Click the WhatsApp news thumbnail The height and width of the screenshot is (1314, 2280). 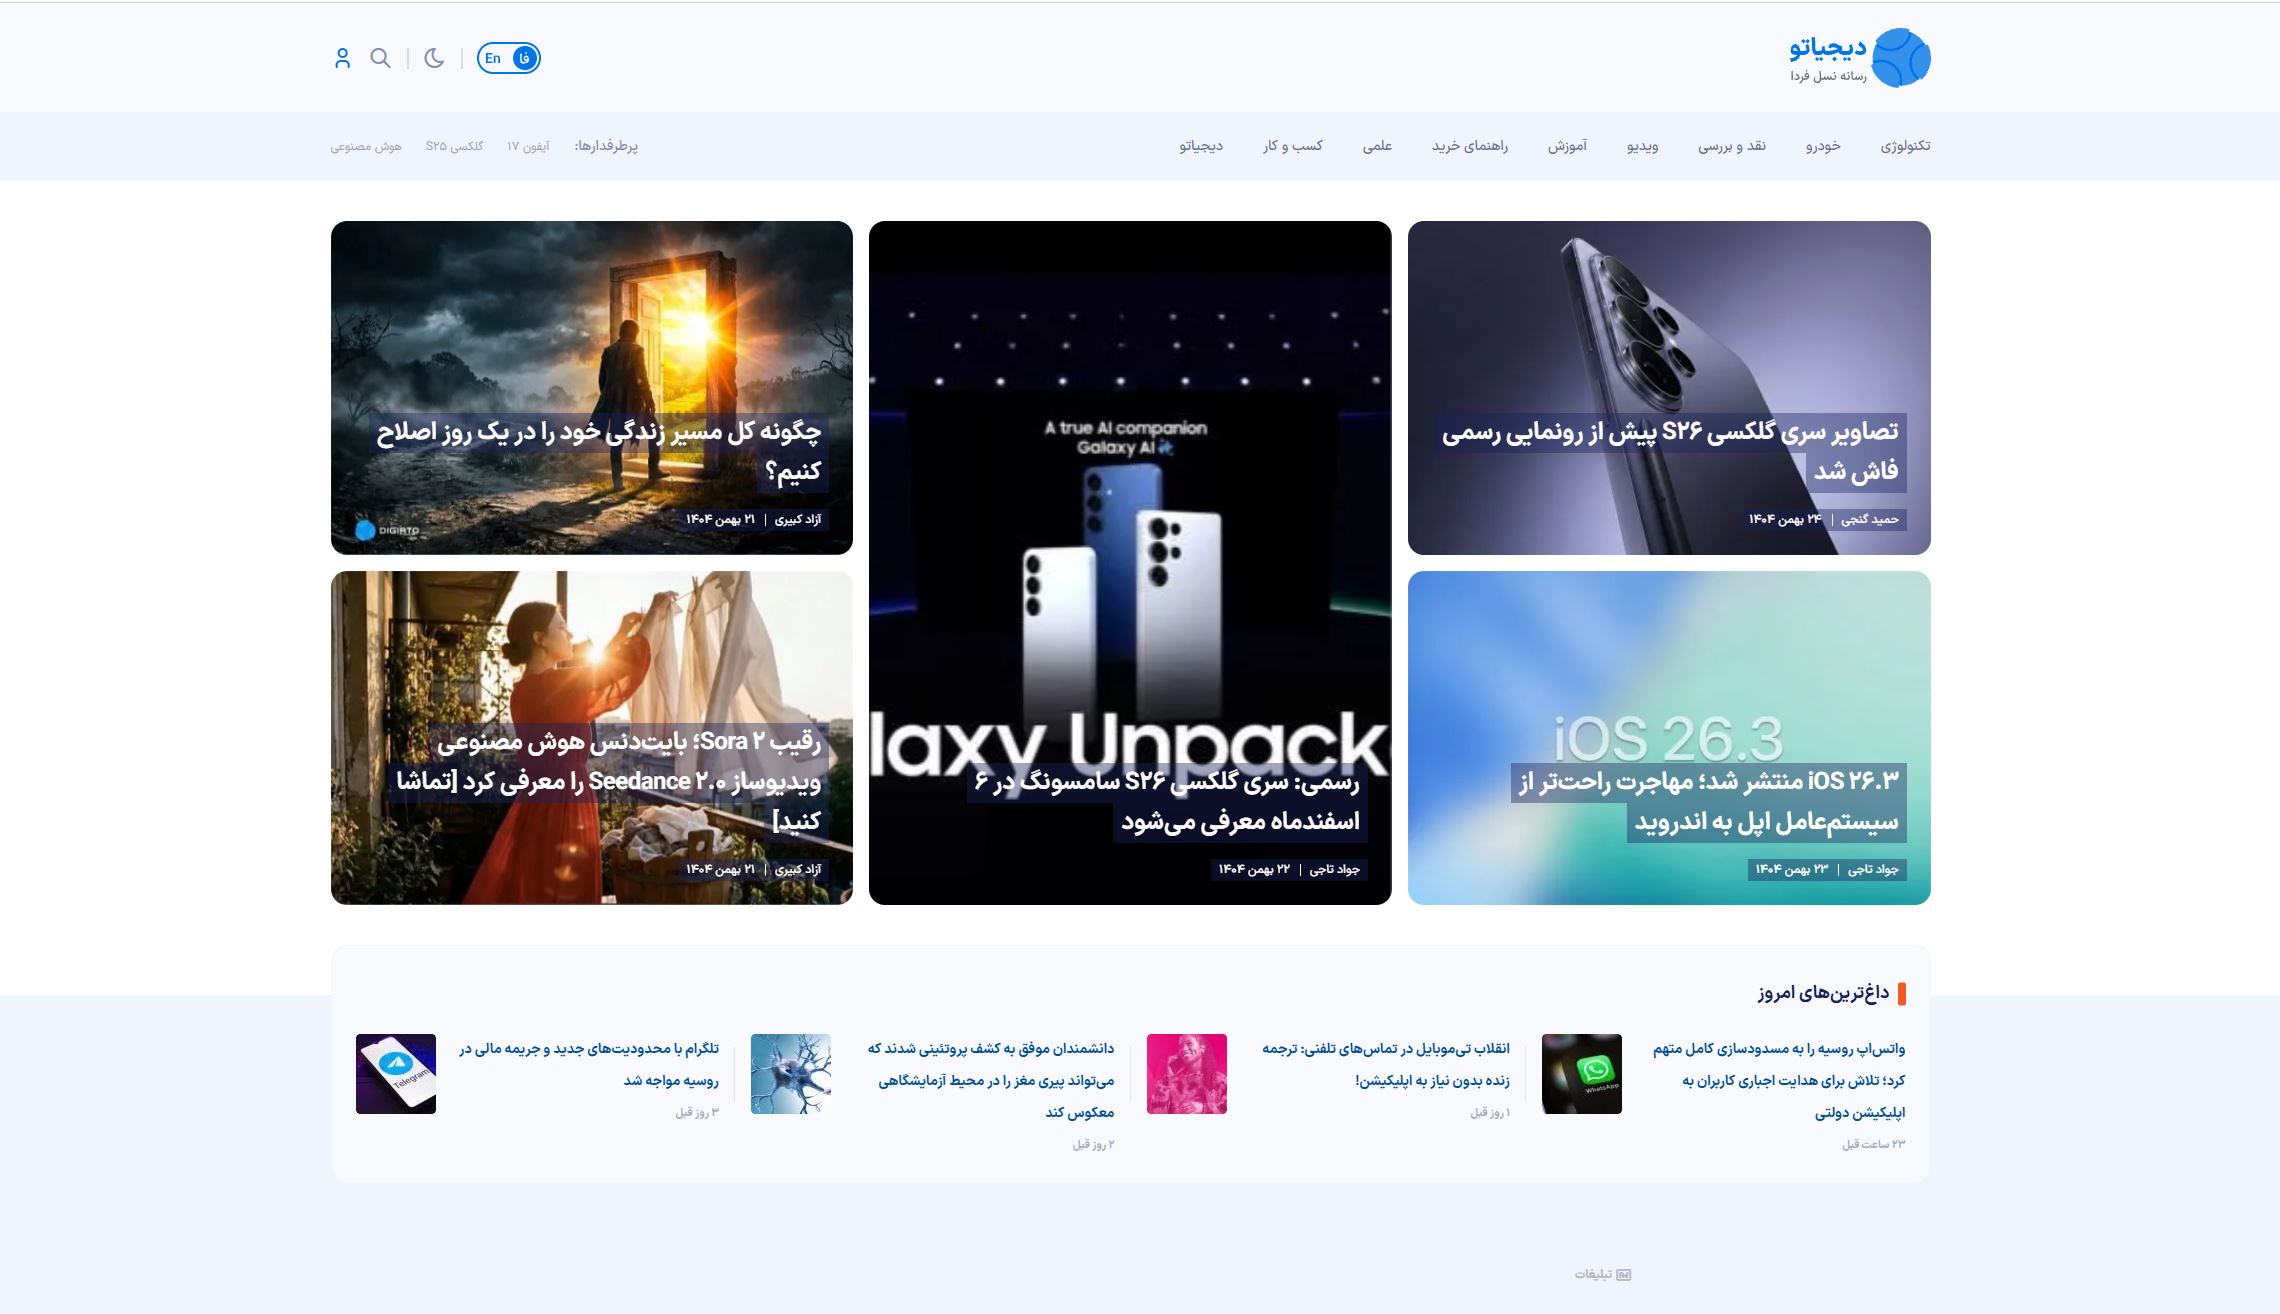click(1581, 1074)
